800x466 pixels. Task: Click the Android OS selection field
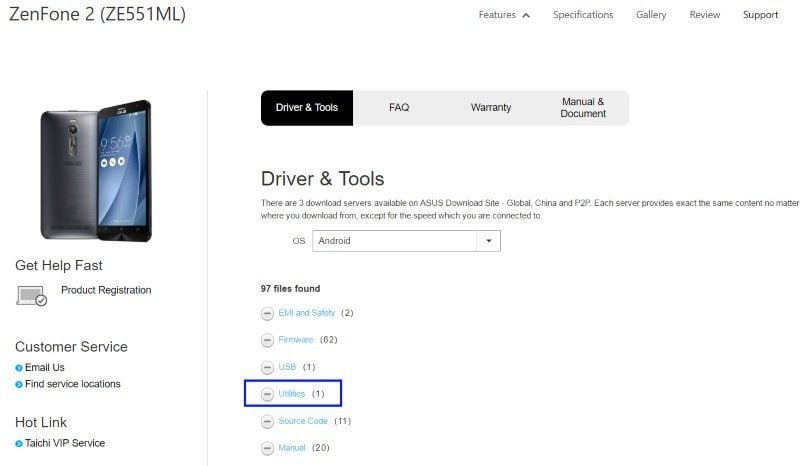[x=406, y=241]
